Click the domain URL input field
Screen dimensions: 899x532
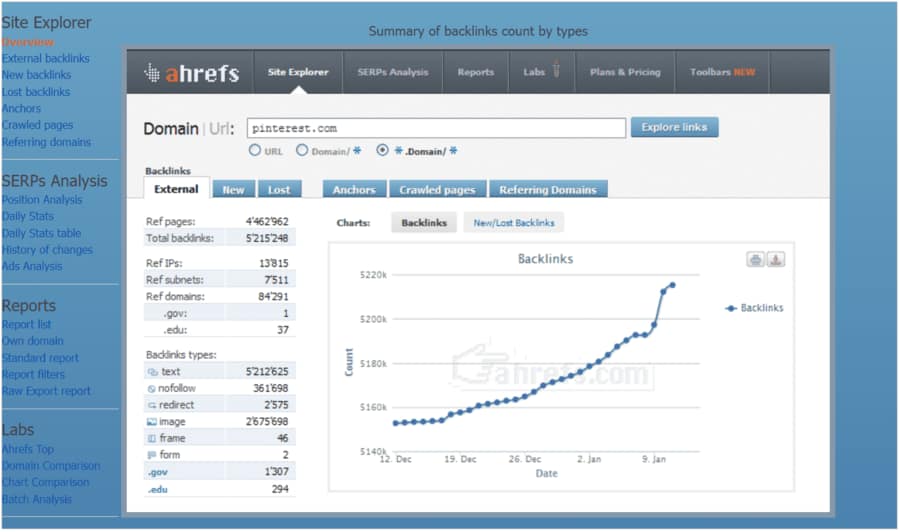(436, 128)
